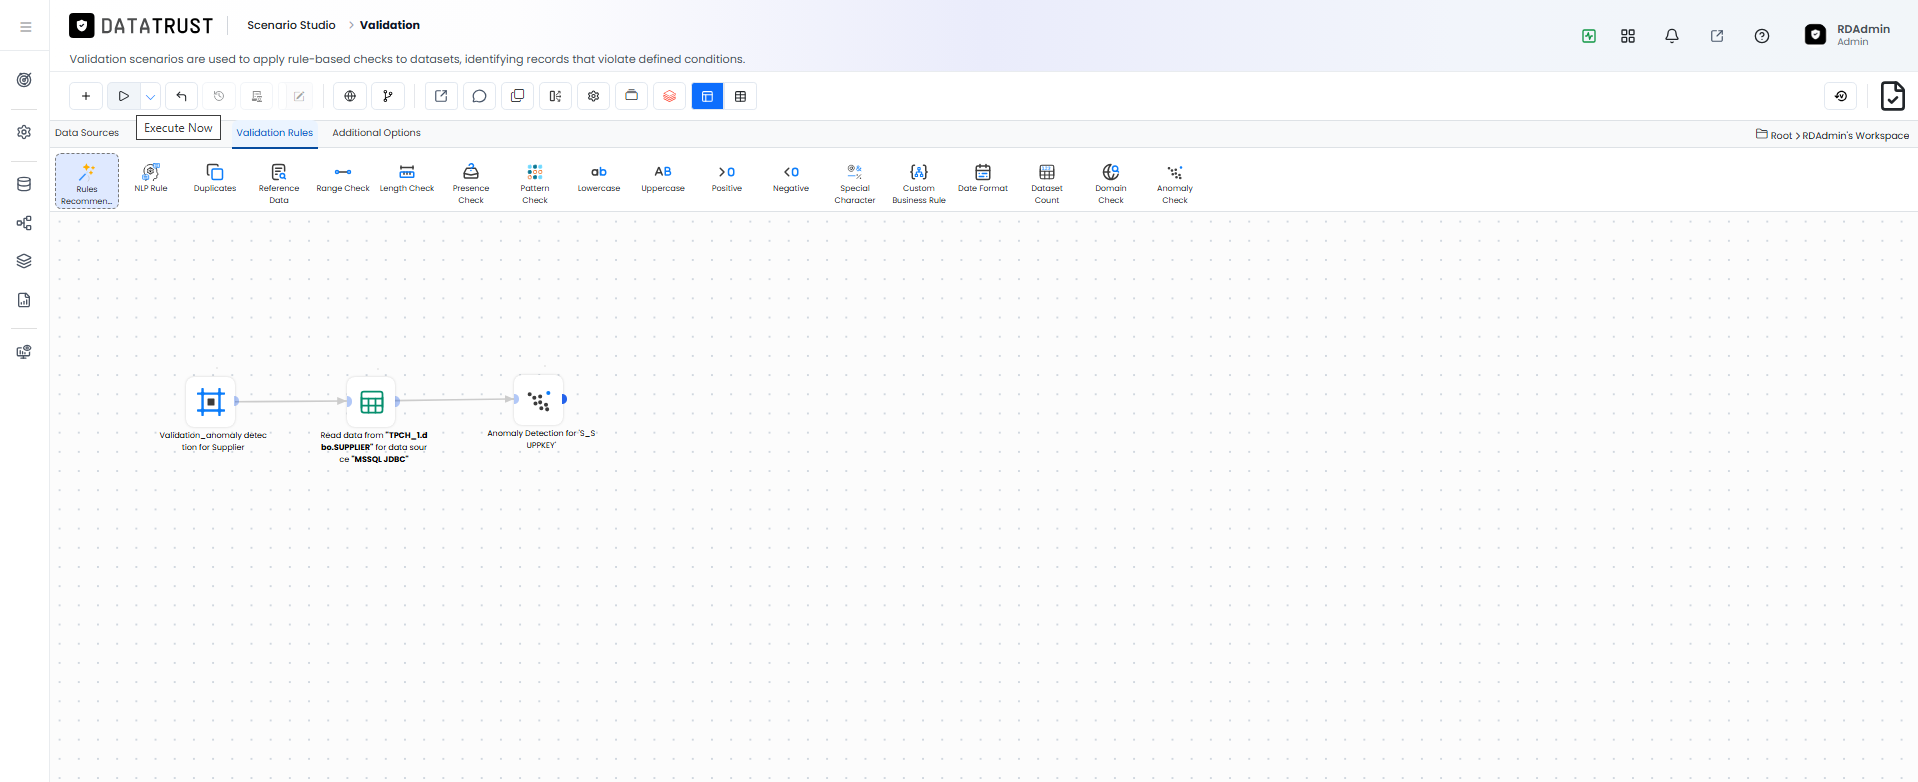The height and width of the screenshot is (782, 1918).
Task: Toggle the highlighted canvas layout view
Action: [x=707, y=96]
